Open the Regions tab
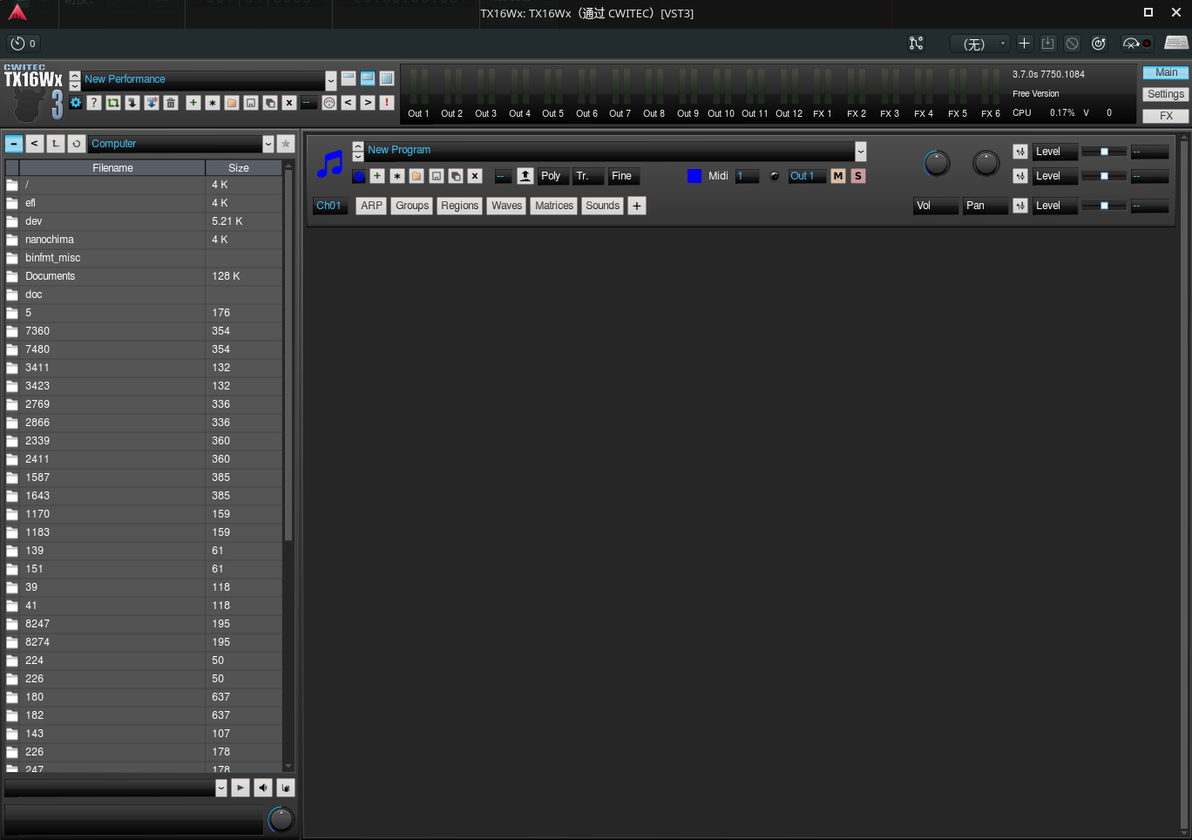The height and width of the screenshot is (840, 1192). click(x=460, y=206)
